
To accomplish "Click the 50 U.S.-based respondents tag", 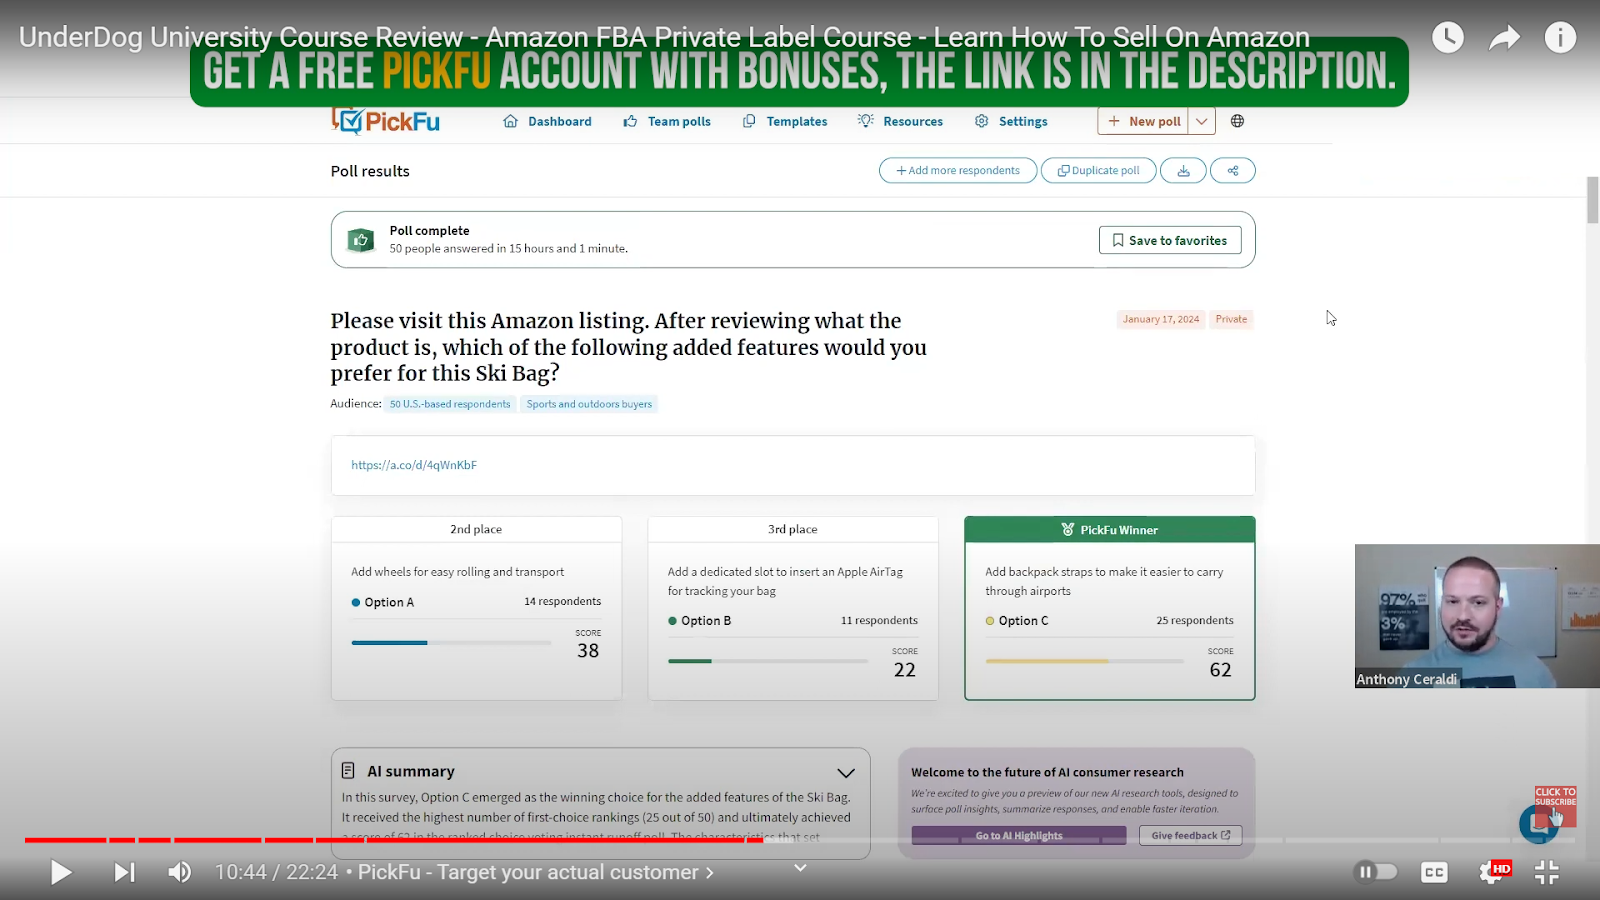I will [x=450, y=404].
